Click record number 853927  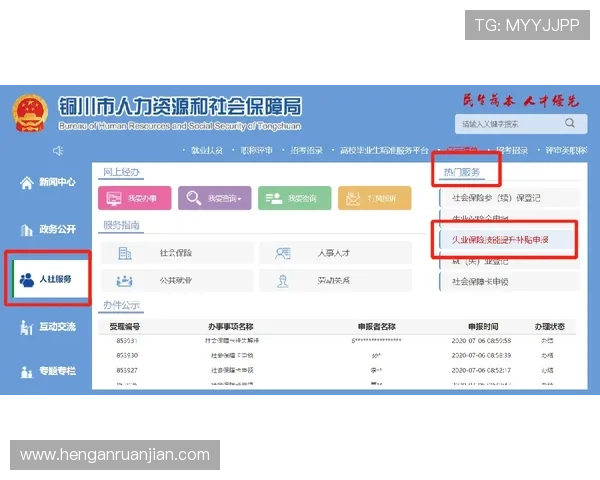point(127,371)
